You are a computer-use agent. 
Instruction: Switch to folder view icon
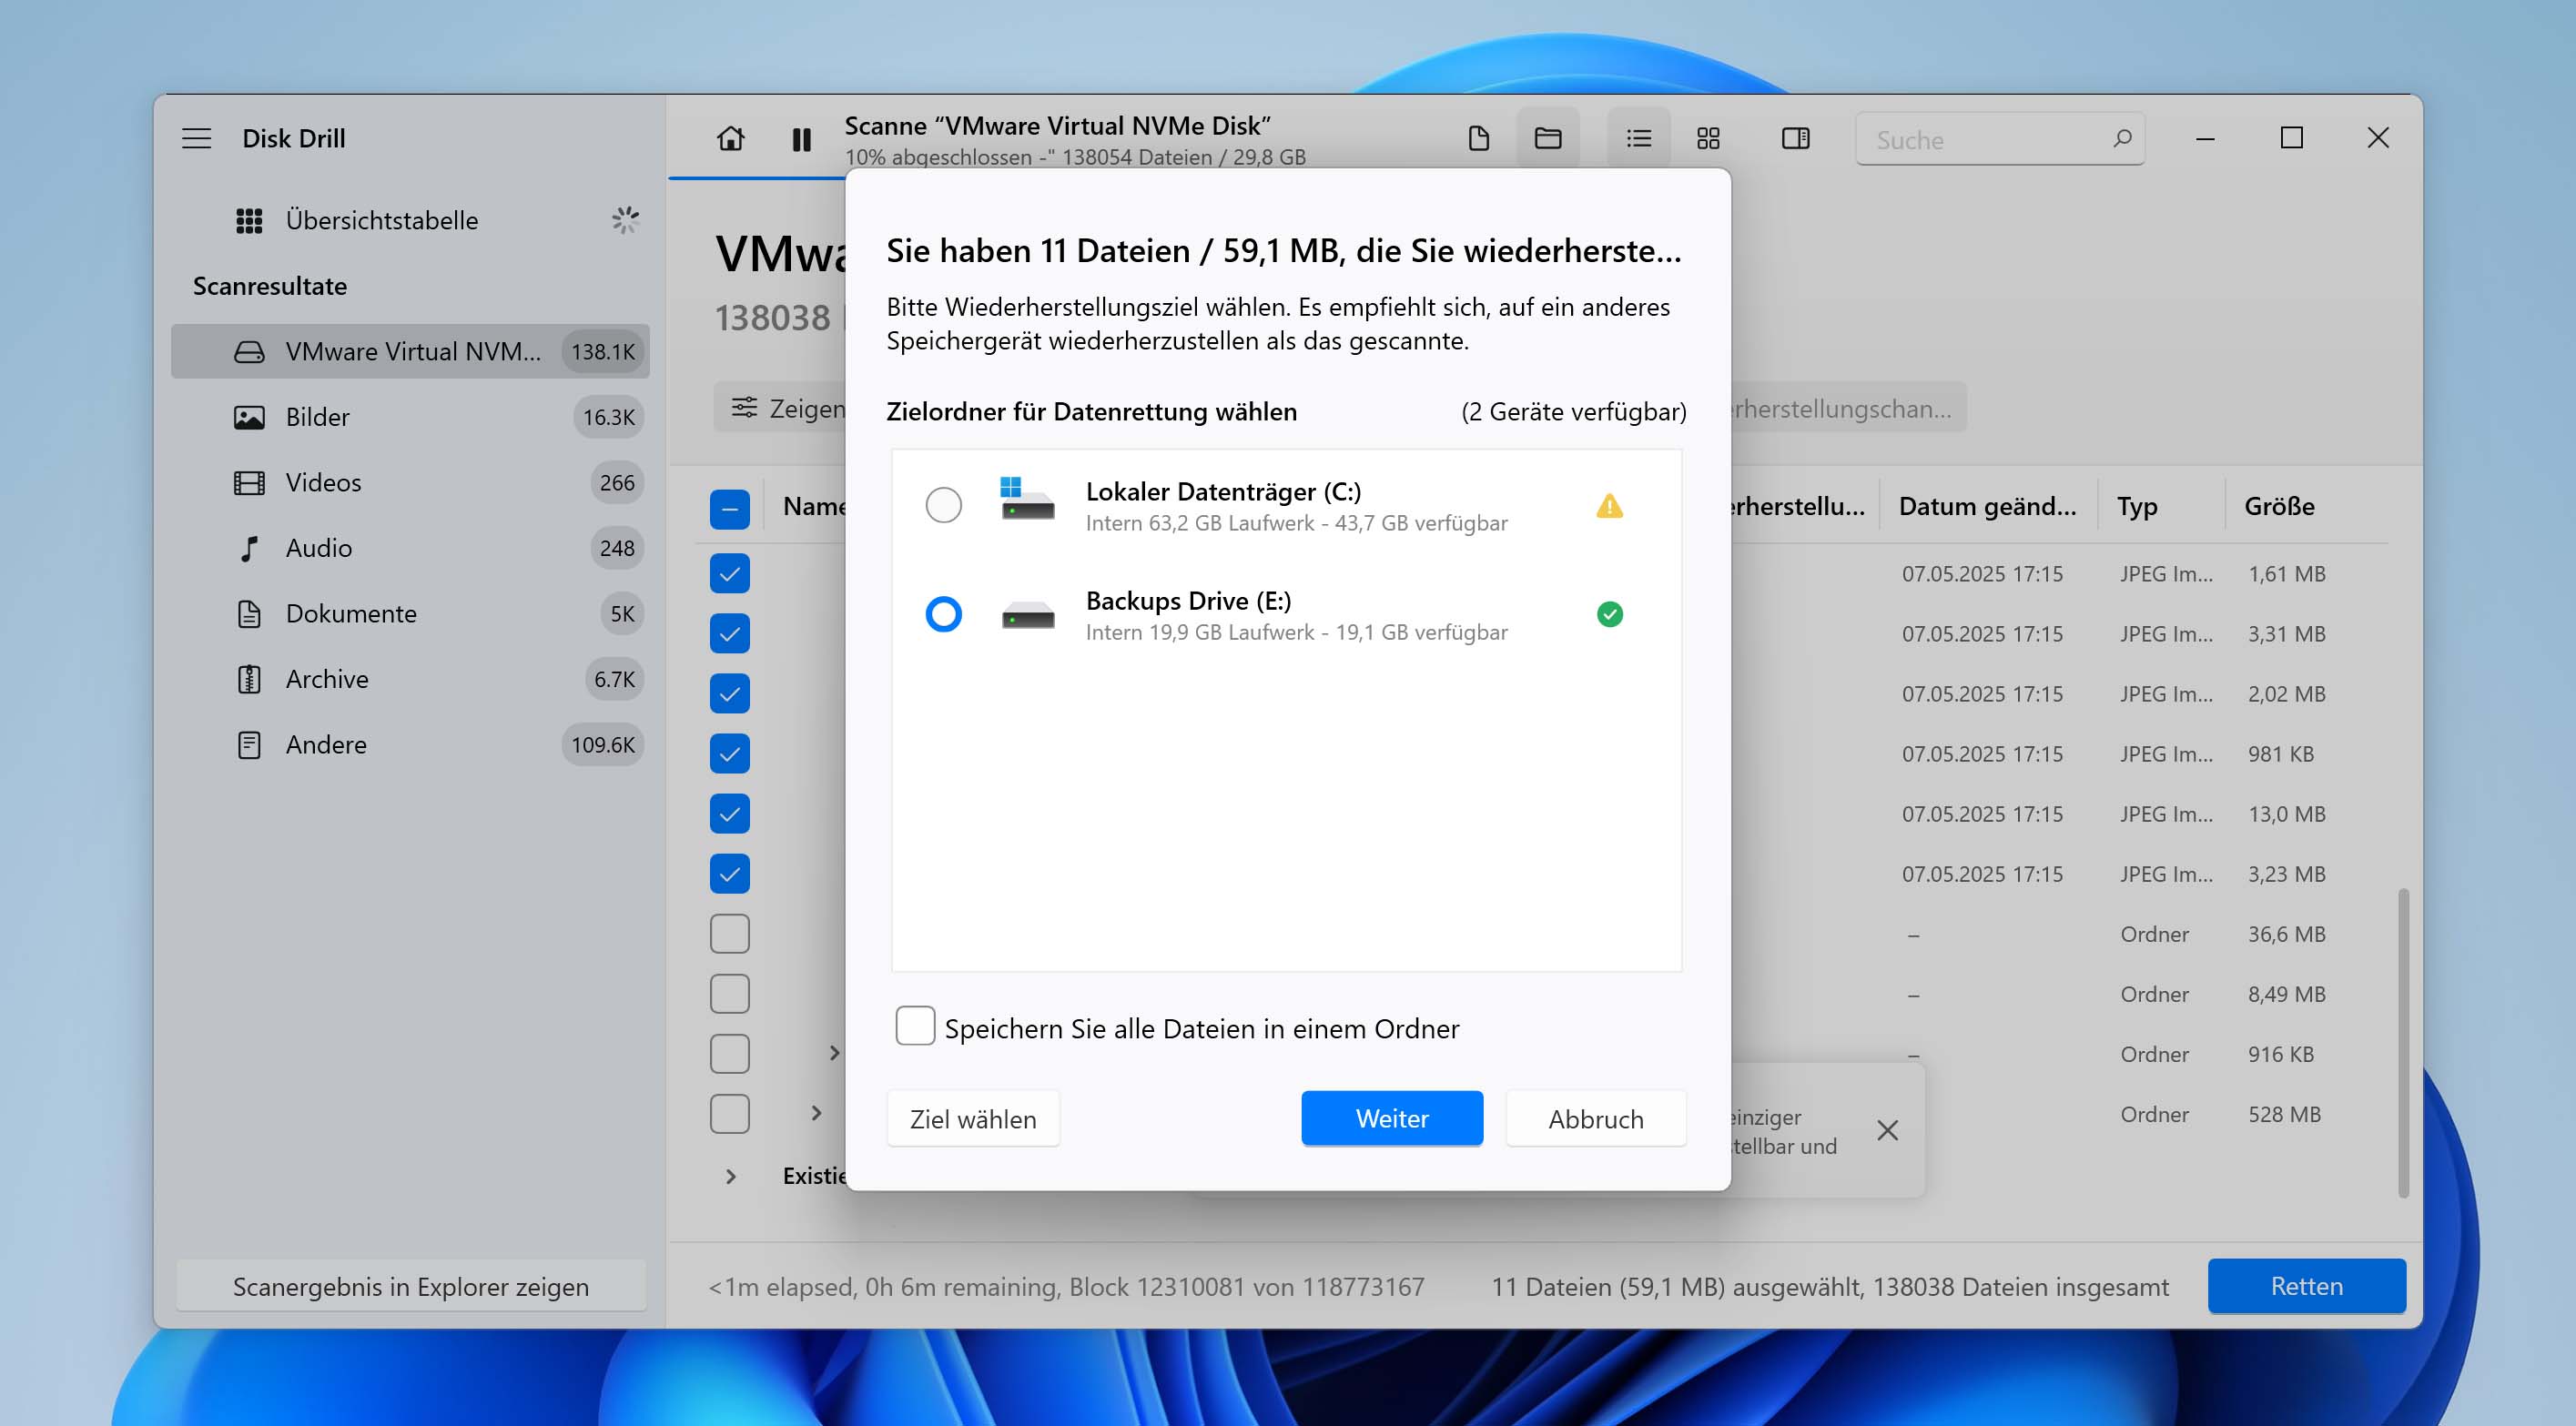click(x=1548, y=138)
